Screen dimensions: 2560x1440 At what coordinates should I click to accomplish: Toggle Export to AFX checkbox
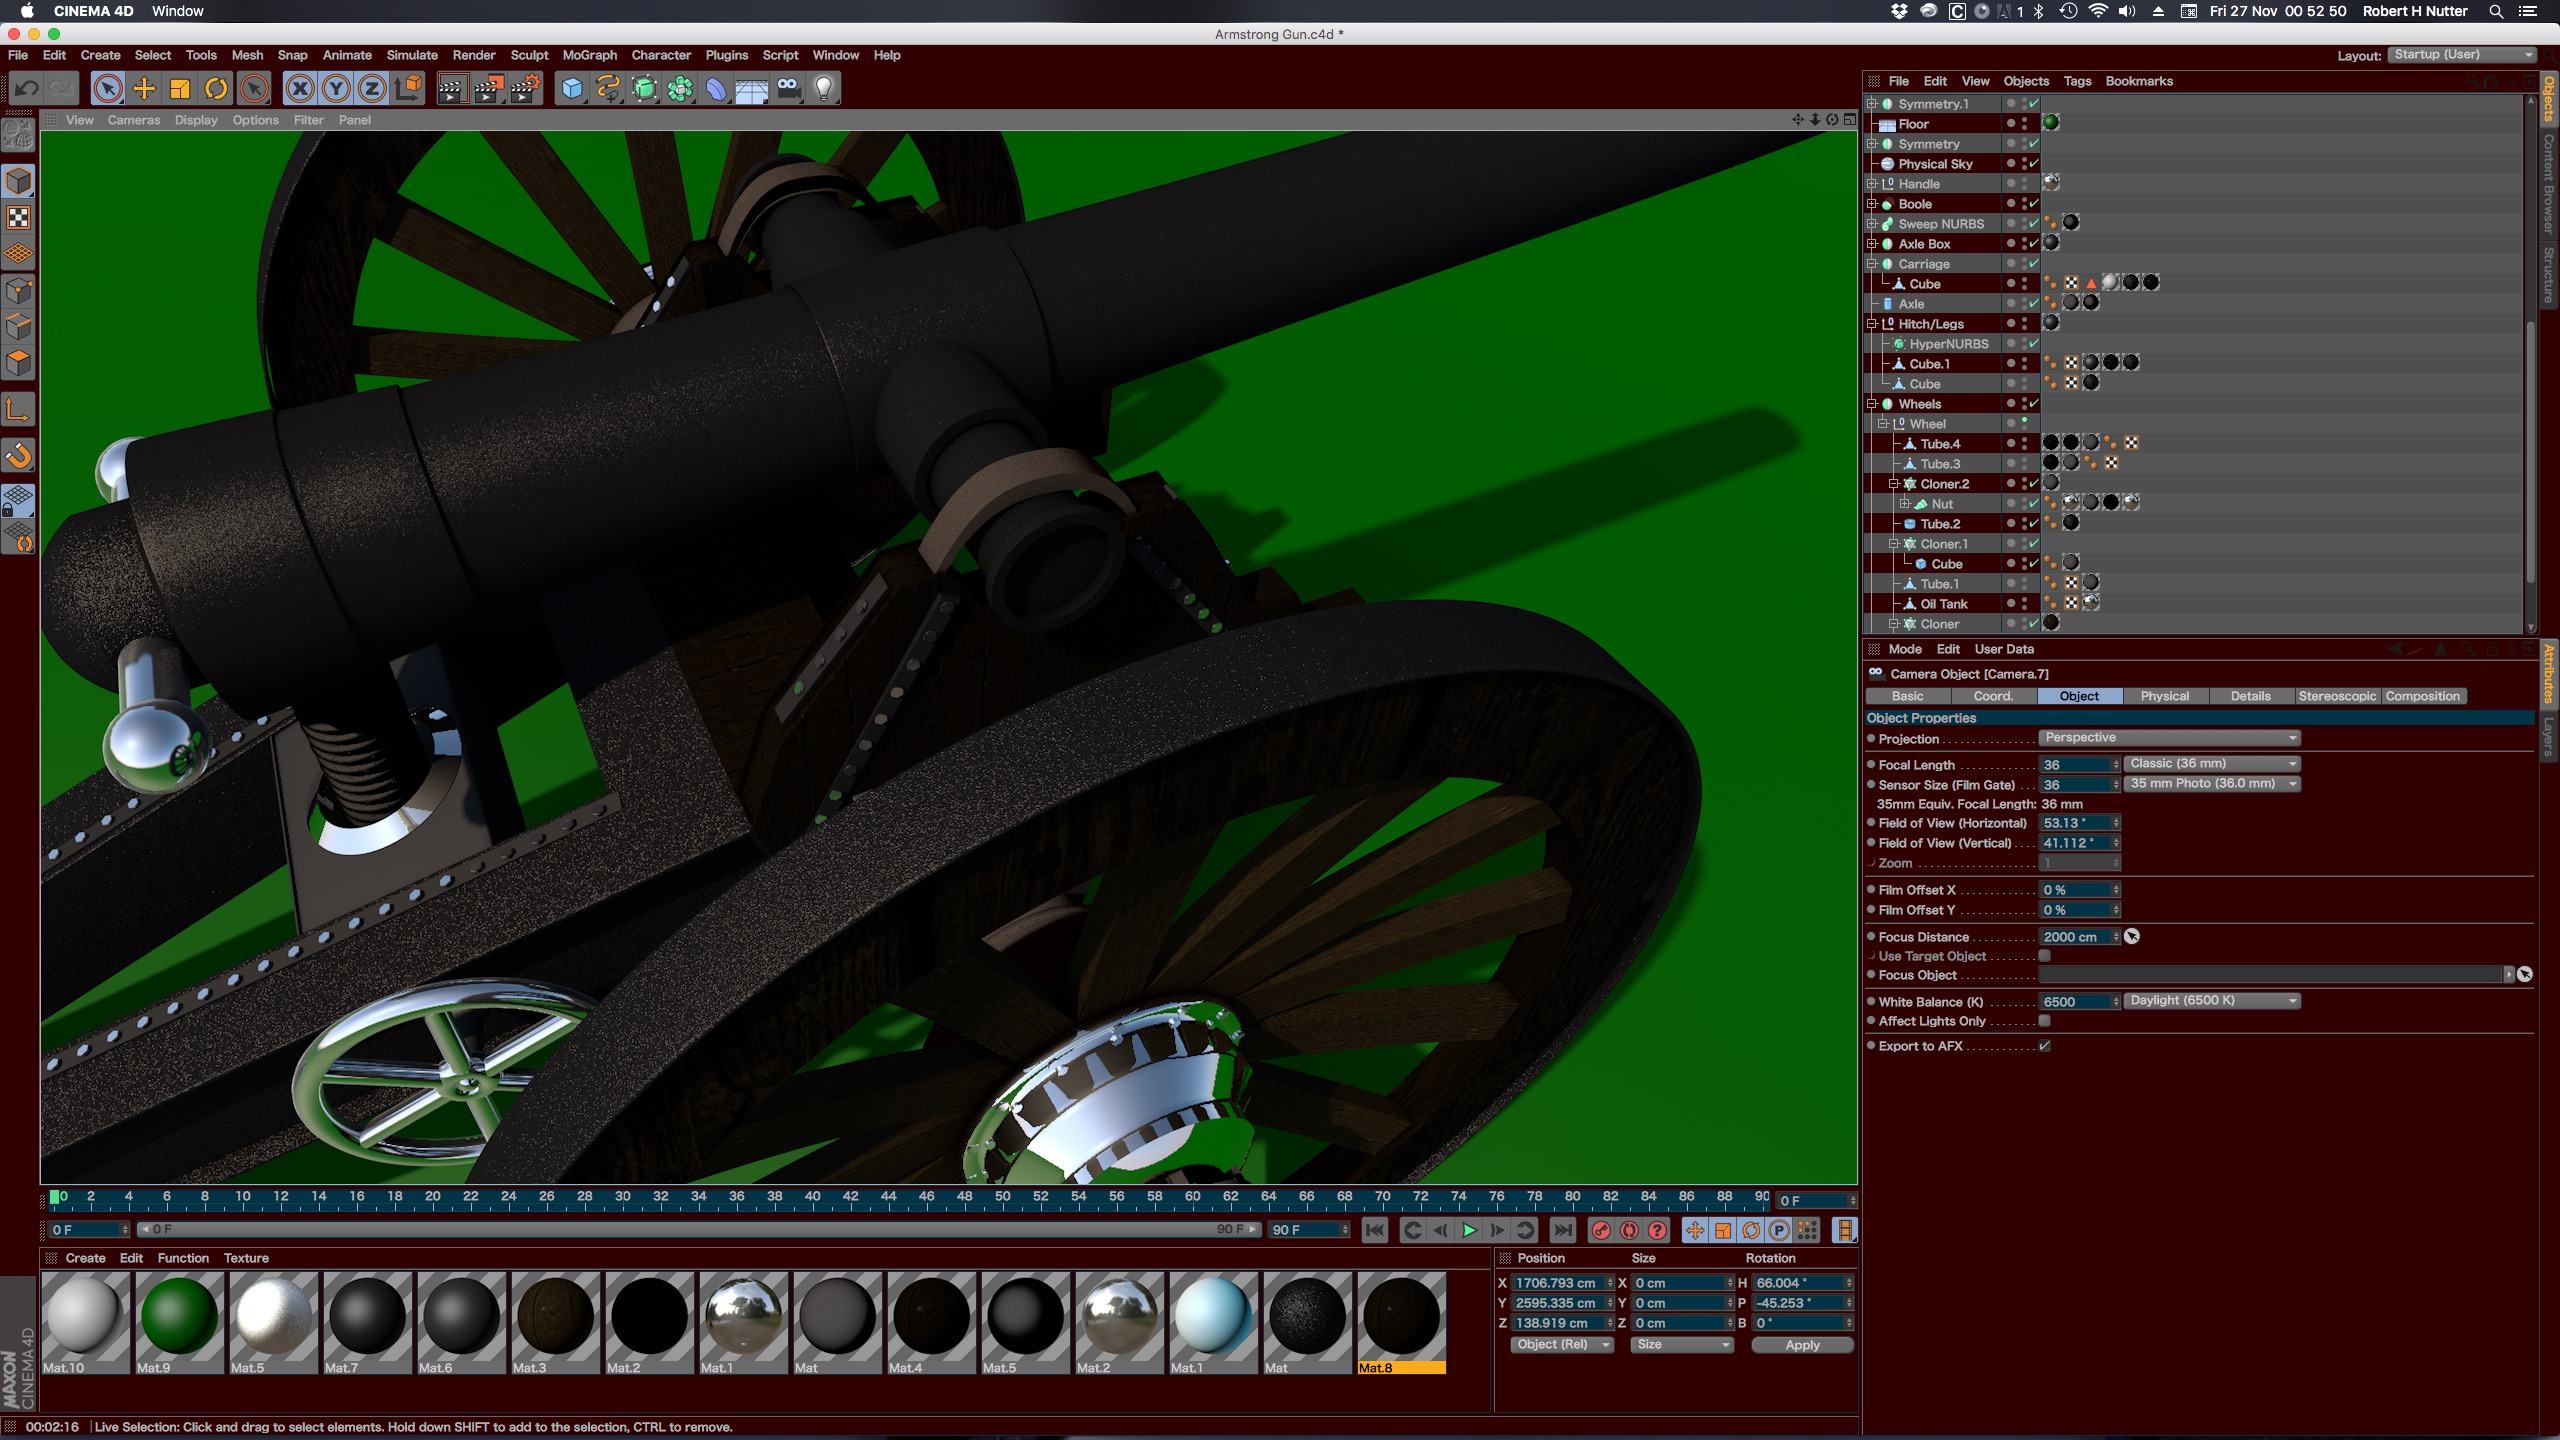click(x=2045, y=1046)
